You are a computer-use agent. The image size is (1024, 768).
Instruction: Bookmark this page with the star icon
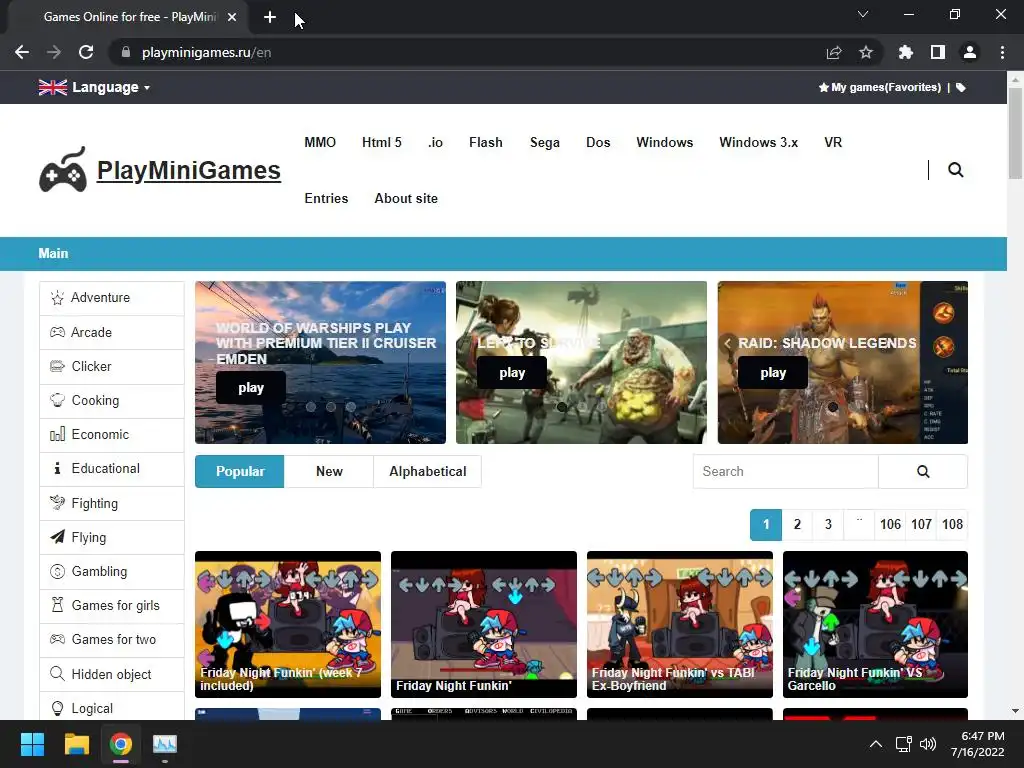866,52
